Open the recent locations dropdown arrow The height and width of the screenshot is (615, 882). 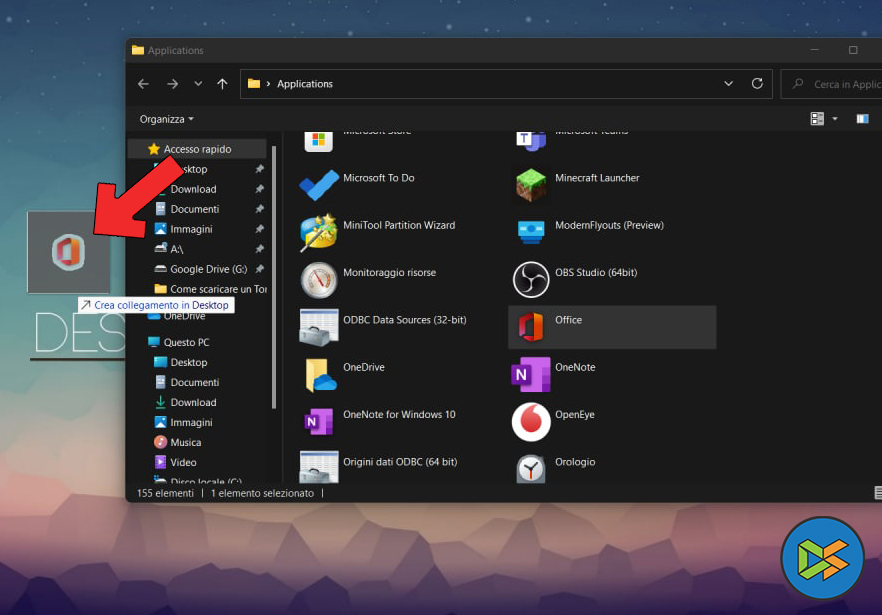point(198,84)
